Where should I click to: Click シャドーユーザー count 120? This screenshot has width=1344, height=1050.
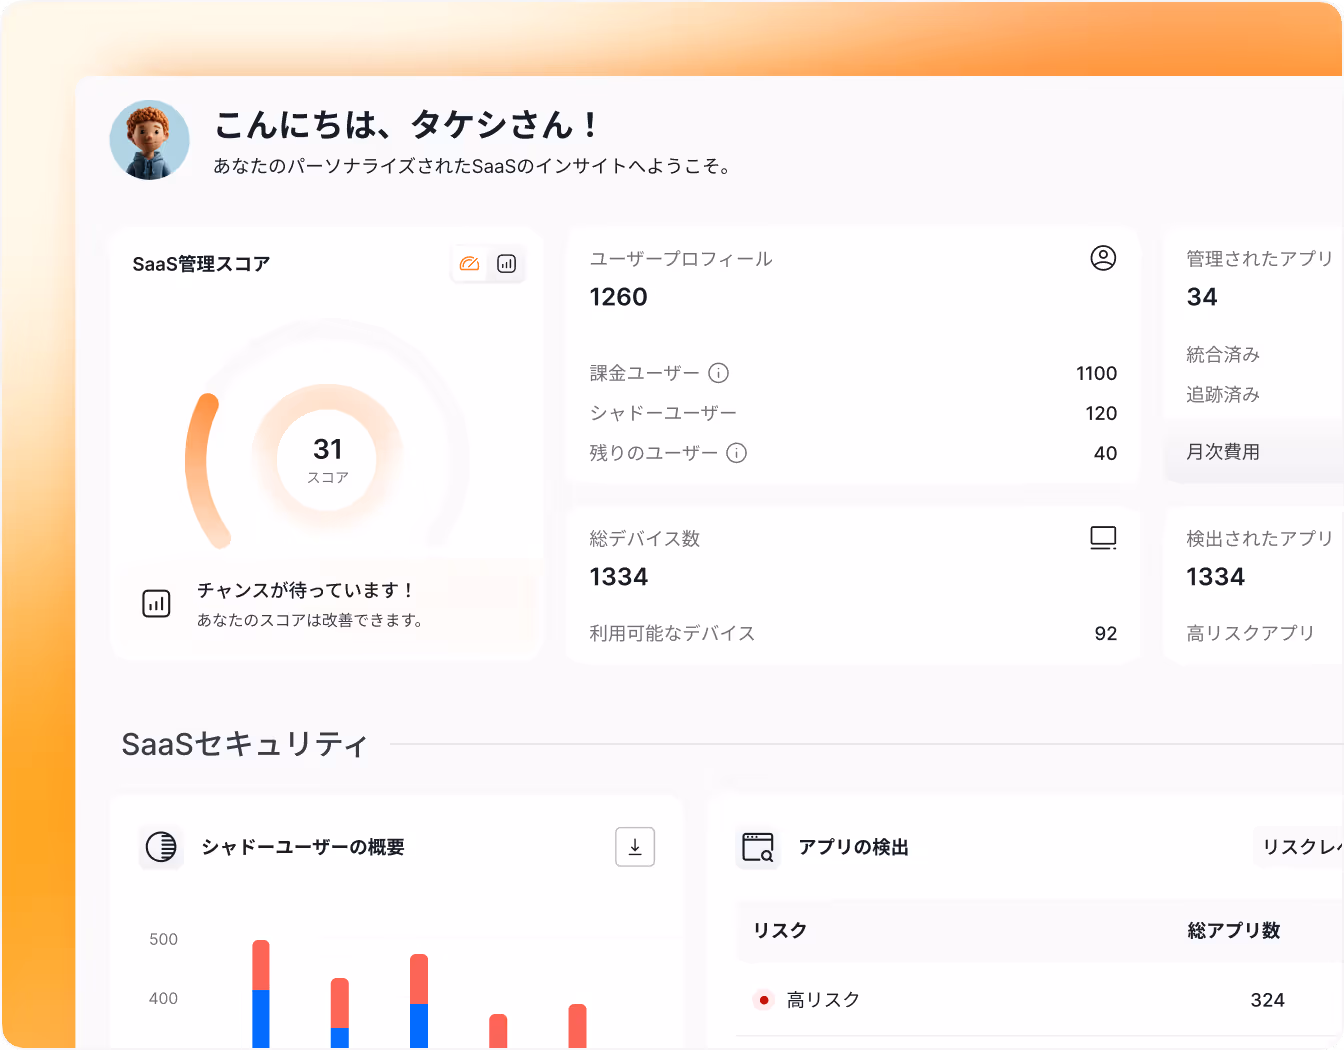point(1101,413)
